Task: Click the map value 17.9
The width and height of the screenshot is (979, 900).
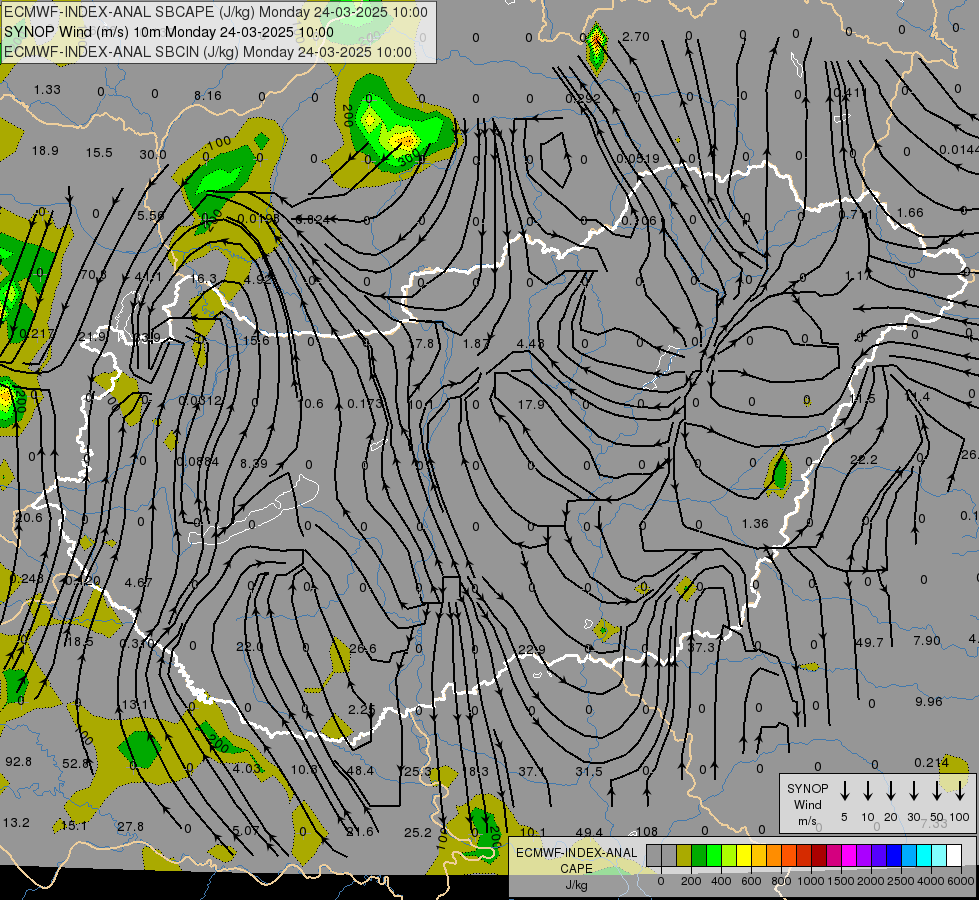Action: pyautogui.click(x=531, y=404)
